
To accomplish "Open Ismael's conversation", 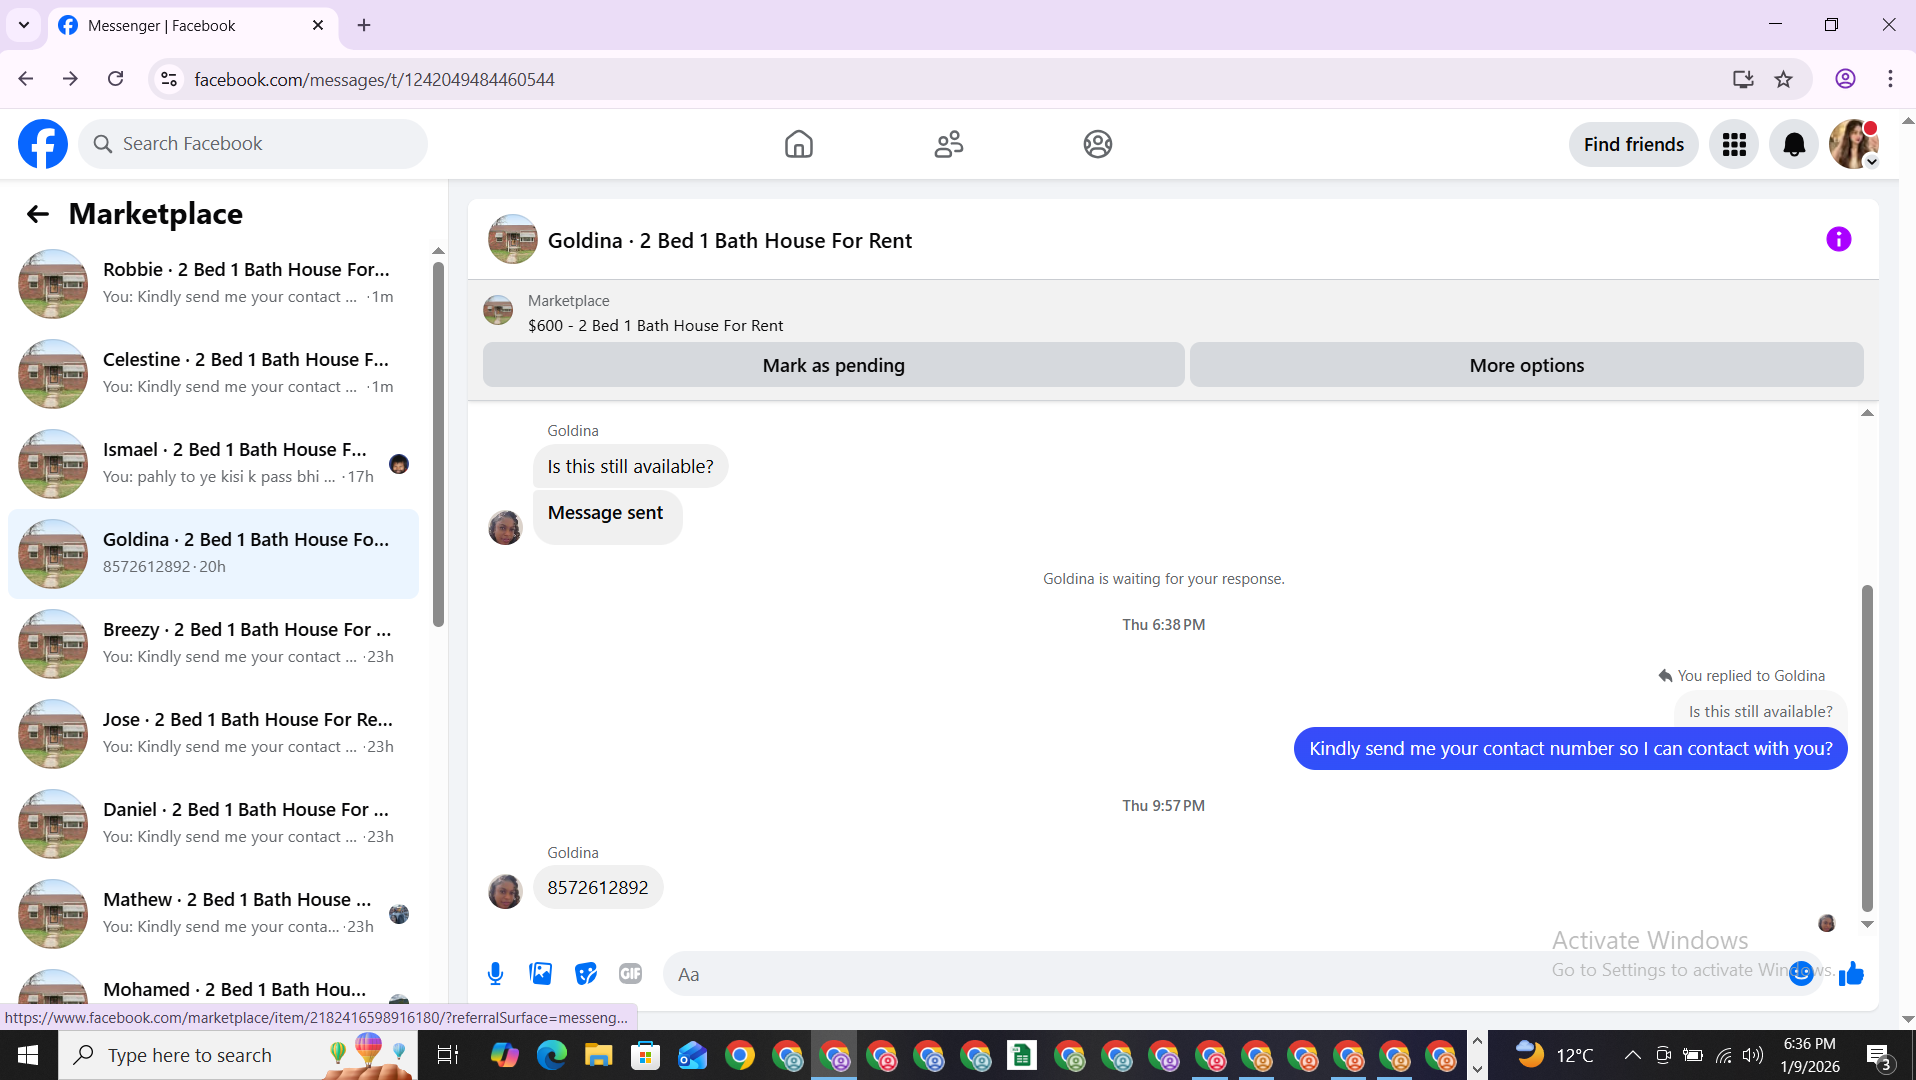I will (214, 464).
